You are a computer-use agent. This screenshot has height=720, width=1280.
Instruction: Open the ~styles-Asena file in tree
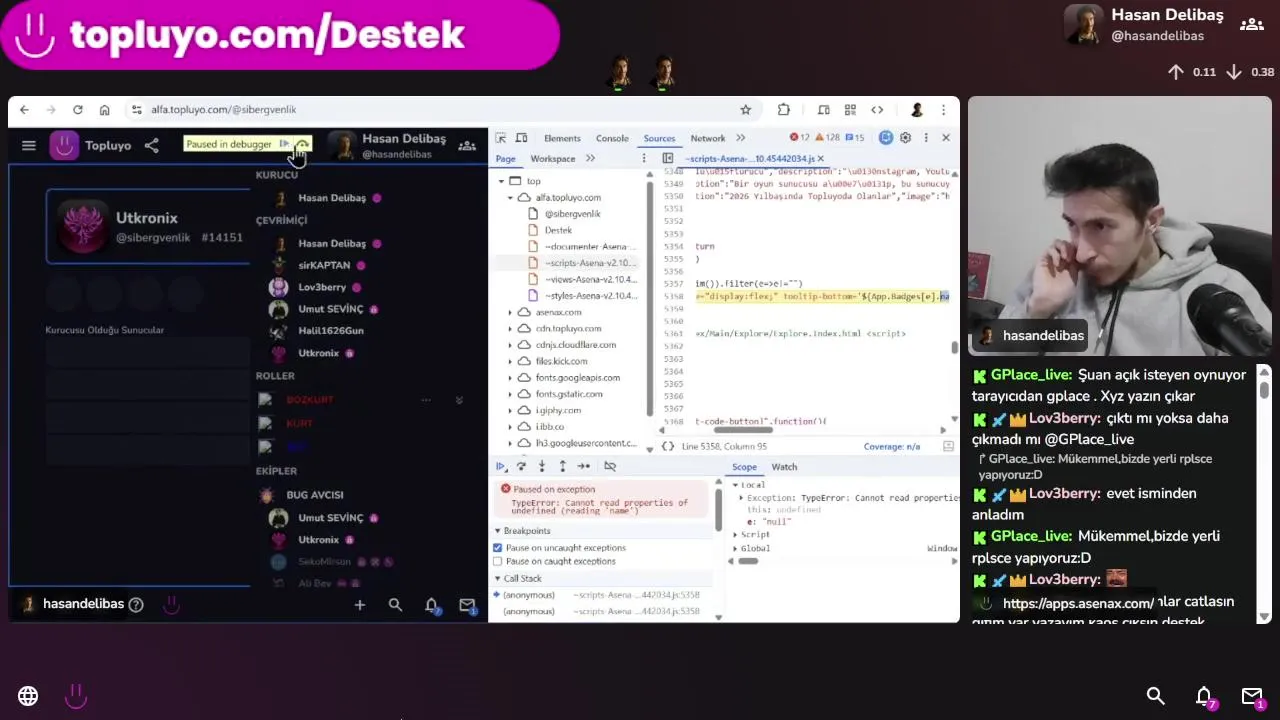coord(591,296)
